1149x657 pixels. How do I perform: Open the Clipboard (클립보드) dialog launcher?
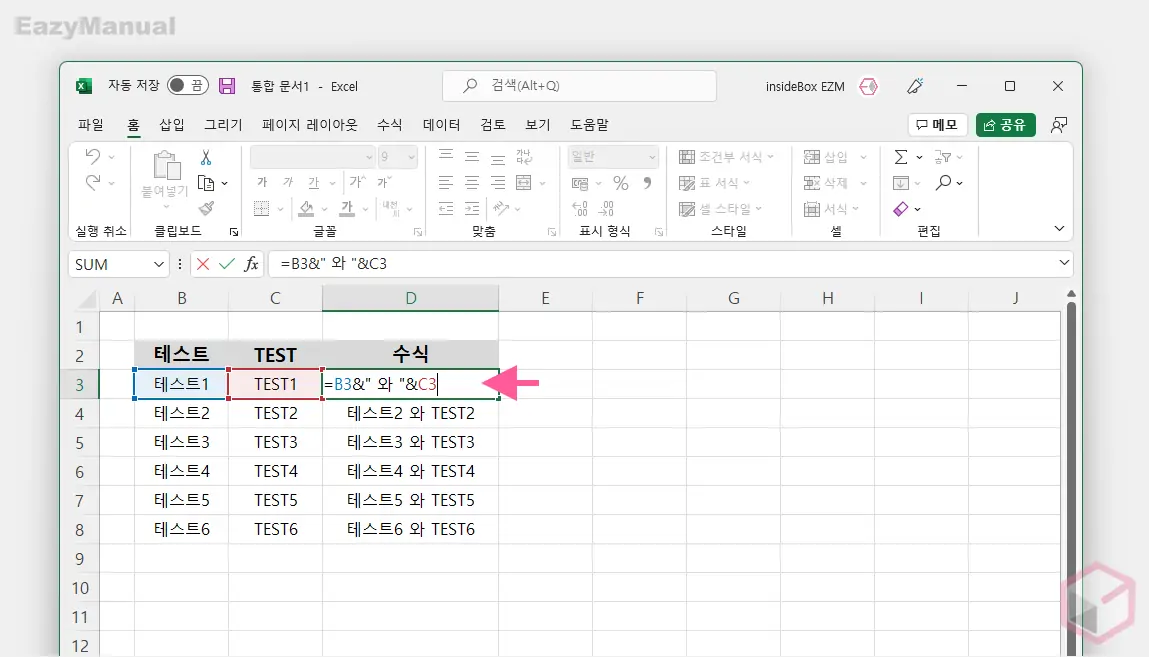point(234,232)
